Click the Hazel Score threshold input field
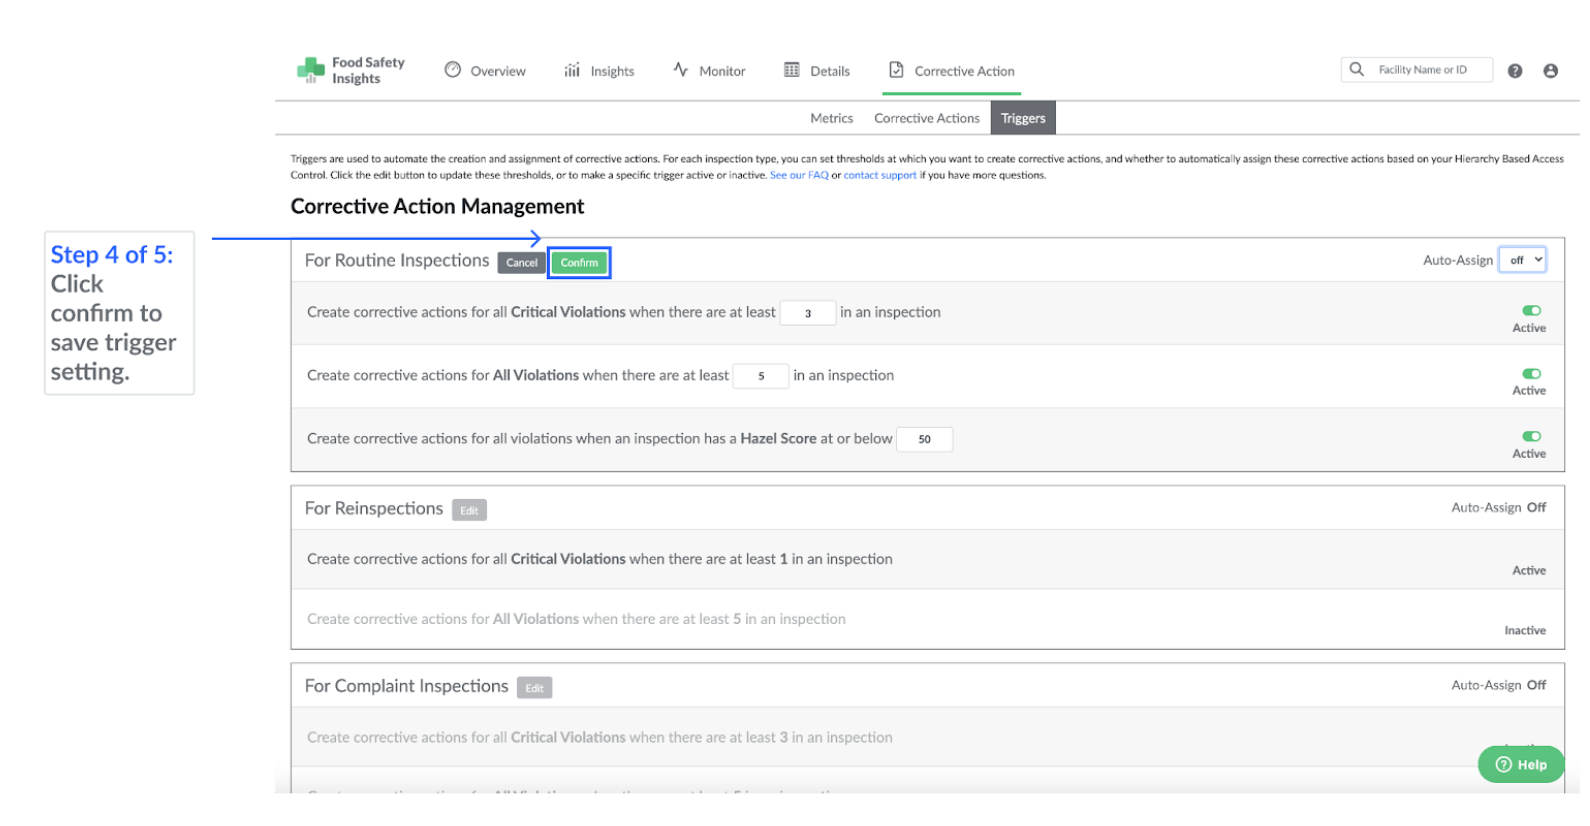This screenshot has height=826, width=1590. [x=924, y=439]
